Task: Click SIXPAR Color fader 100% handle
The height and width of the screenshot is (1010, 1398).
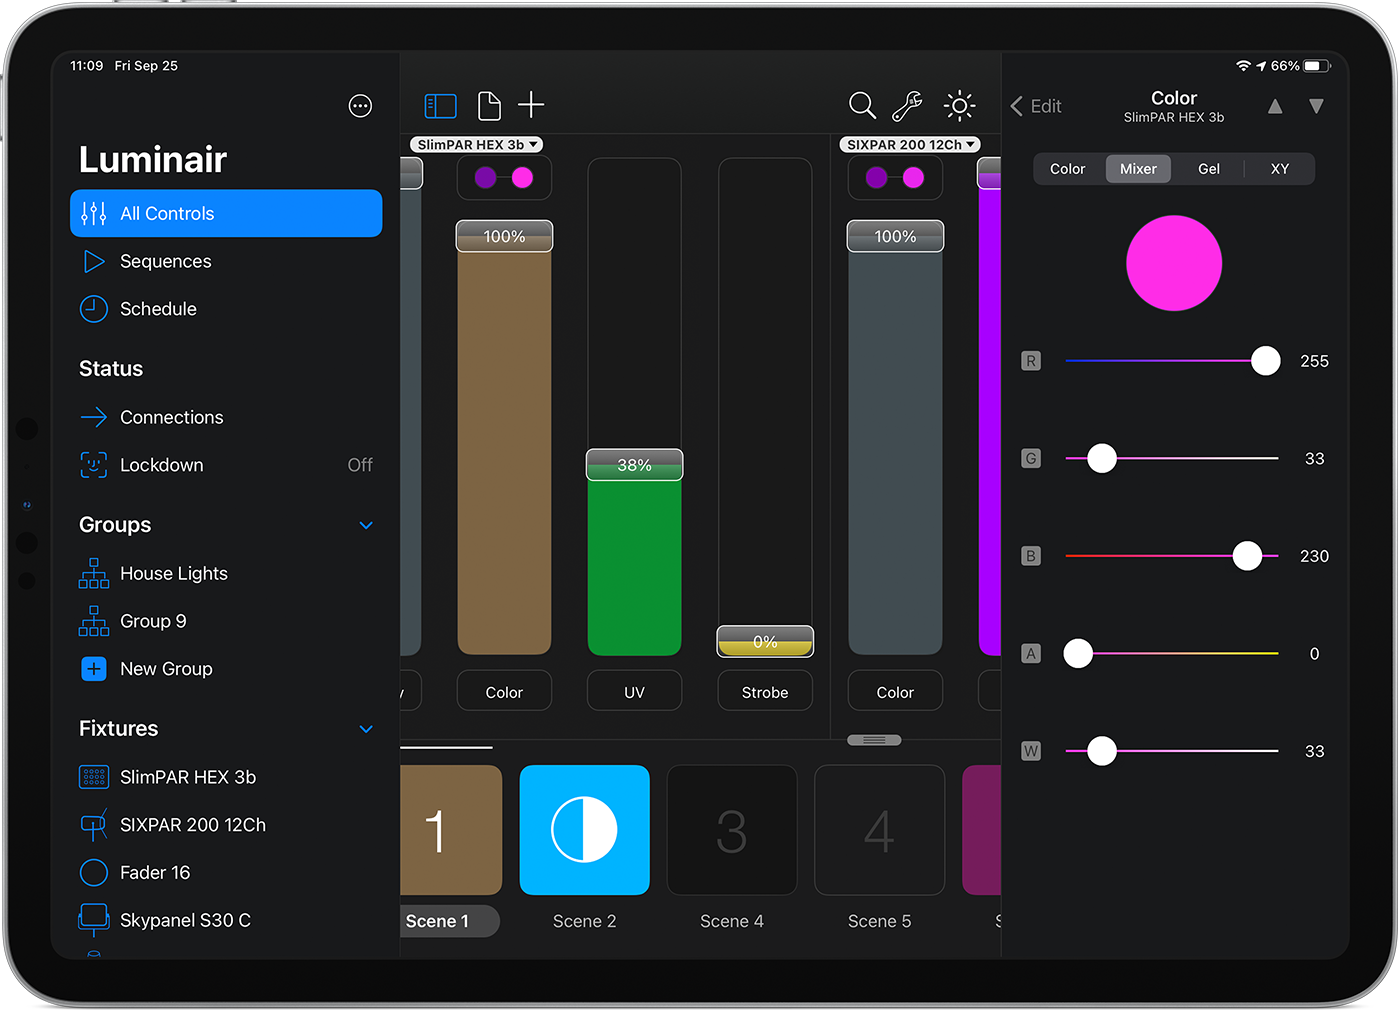Action: tap(895, 236)
